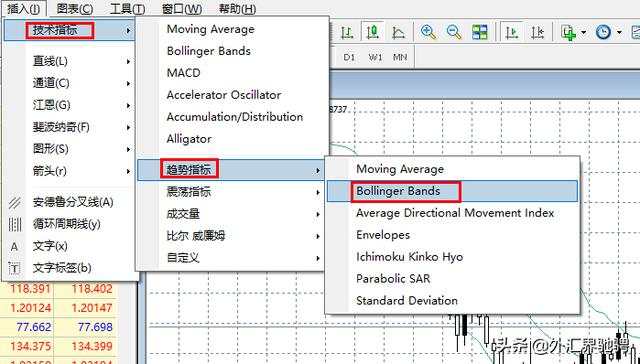This screenshot has height=364, width=640.
Task: Switch chart to candlesticks view
Action: [x=372, y=32]
